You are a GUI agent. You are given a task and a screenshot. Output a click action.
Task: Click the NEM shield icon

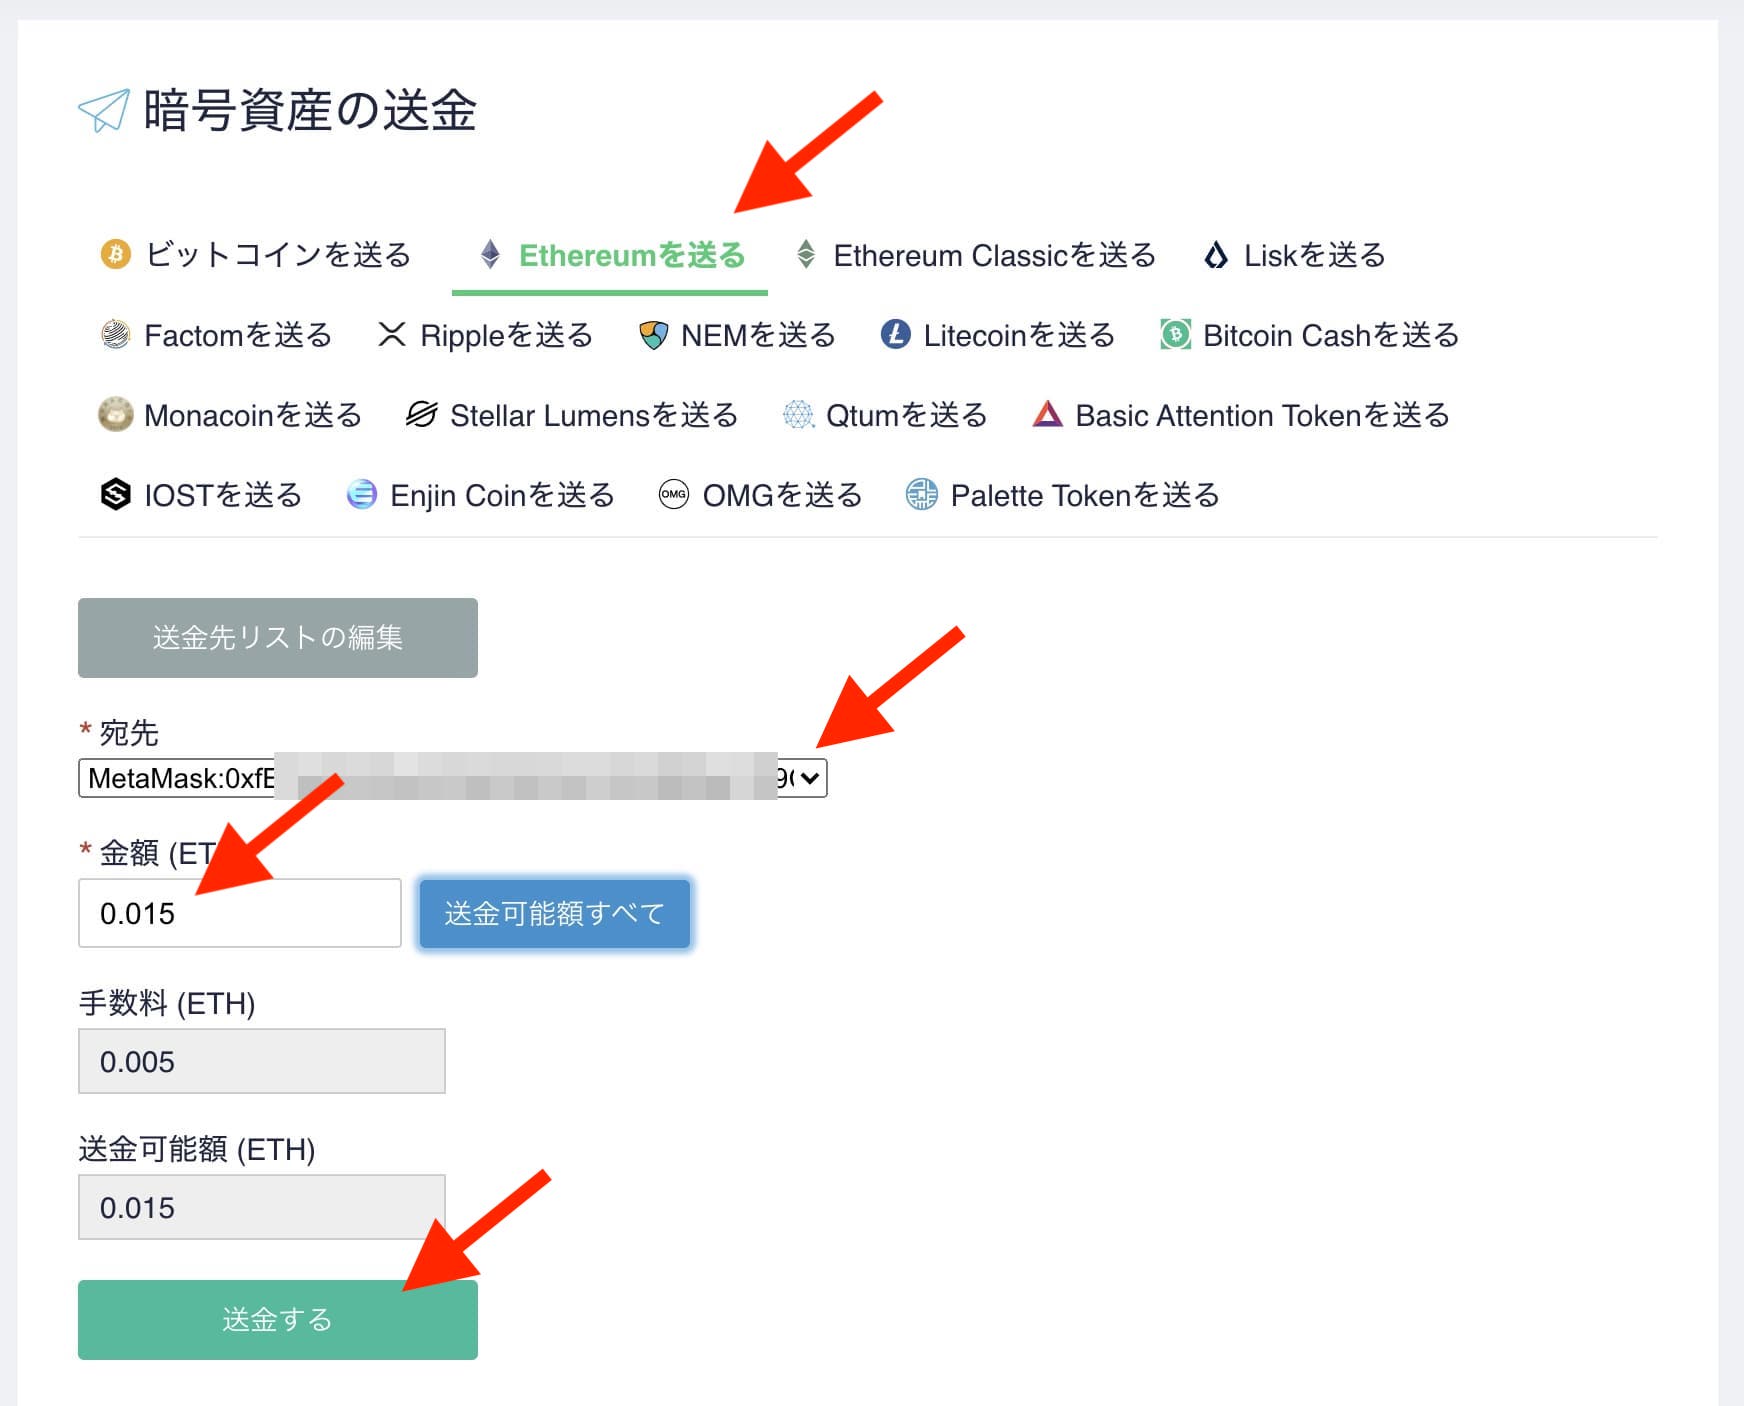click(x=653, y=335)
